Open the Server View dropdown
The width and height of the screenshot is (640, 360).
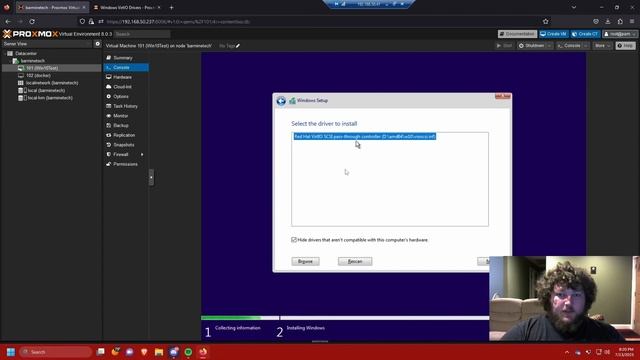[x=47, y=44]
